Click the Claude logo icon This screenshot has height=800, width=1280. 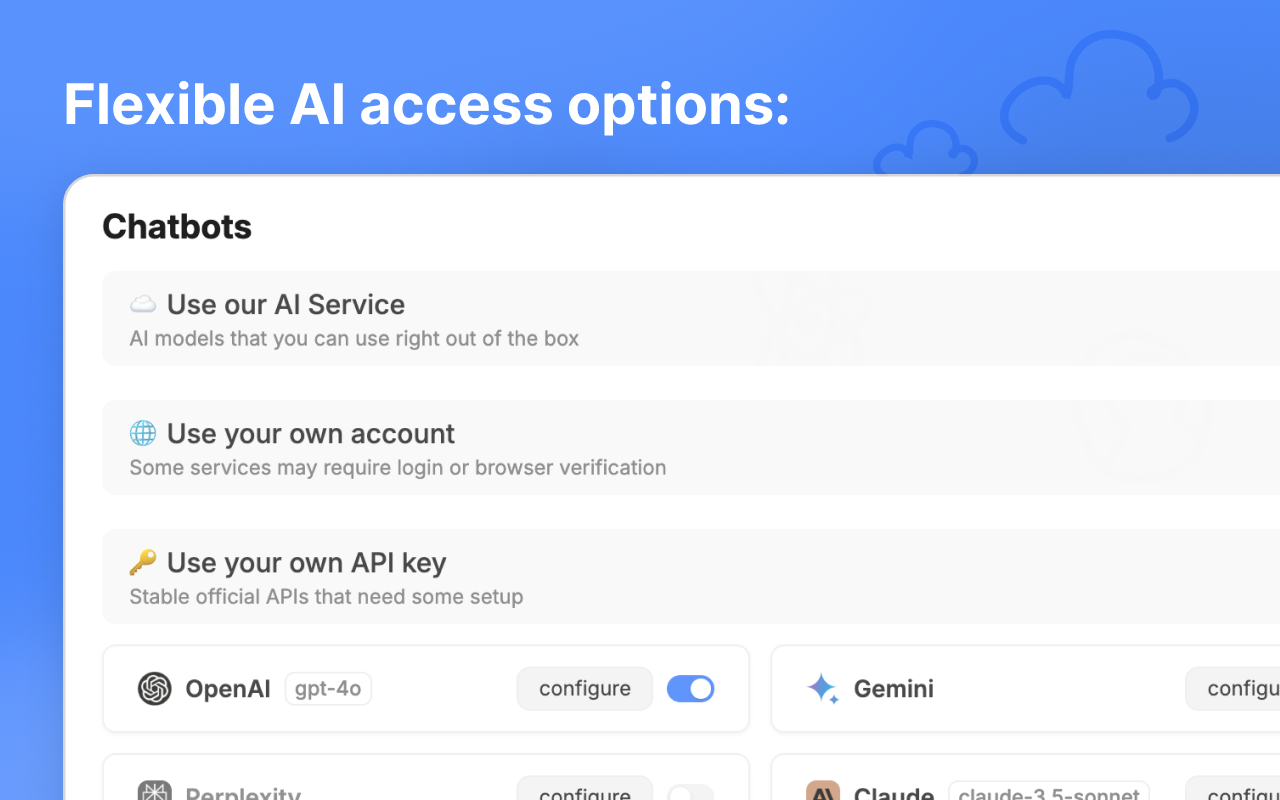pyautogui.click(x=822, y=792)
